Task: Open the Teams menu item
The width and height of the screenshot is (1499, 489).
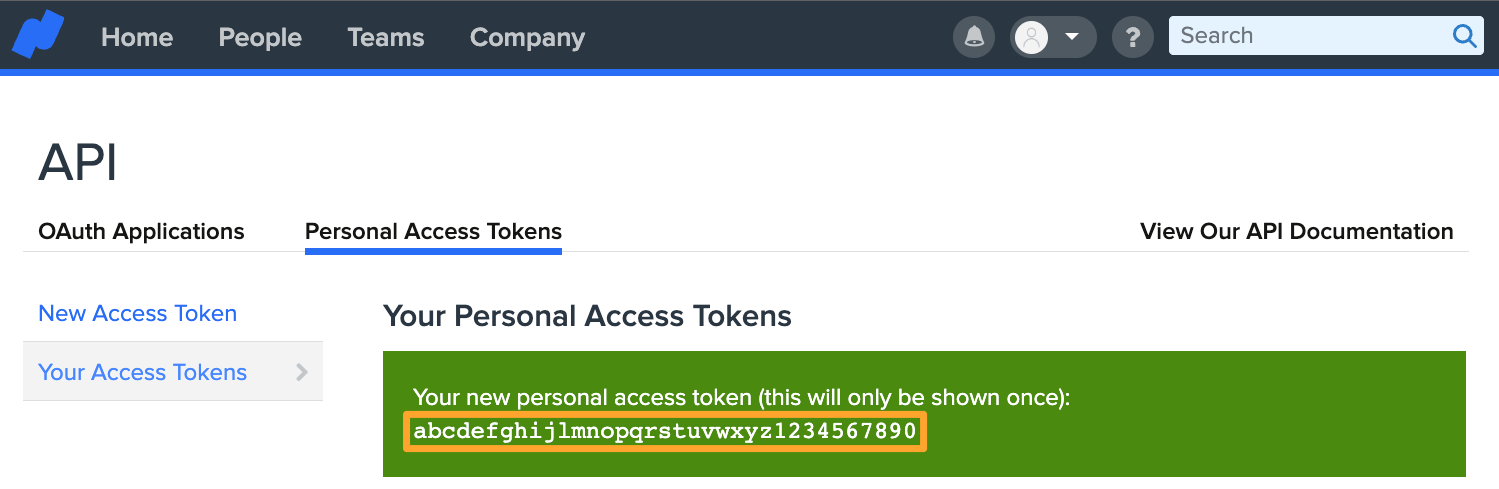Action: (386, 37)
